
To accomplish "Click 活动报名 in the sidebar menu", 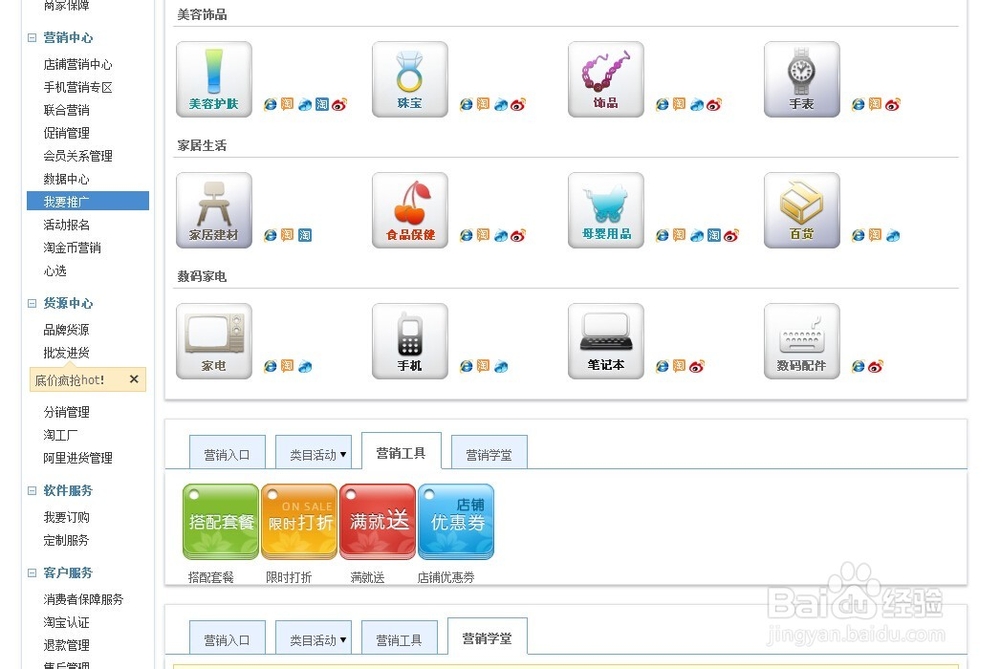I will 67,224.
